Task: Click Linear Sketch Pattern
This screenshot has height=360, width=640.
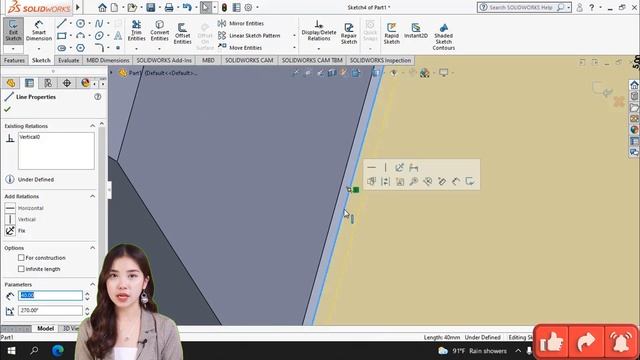Action: coord(249,36)
